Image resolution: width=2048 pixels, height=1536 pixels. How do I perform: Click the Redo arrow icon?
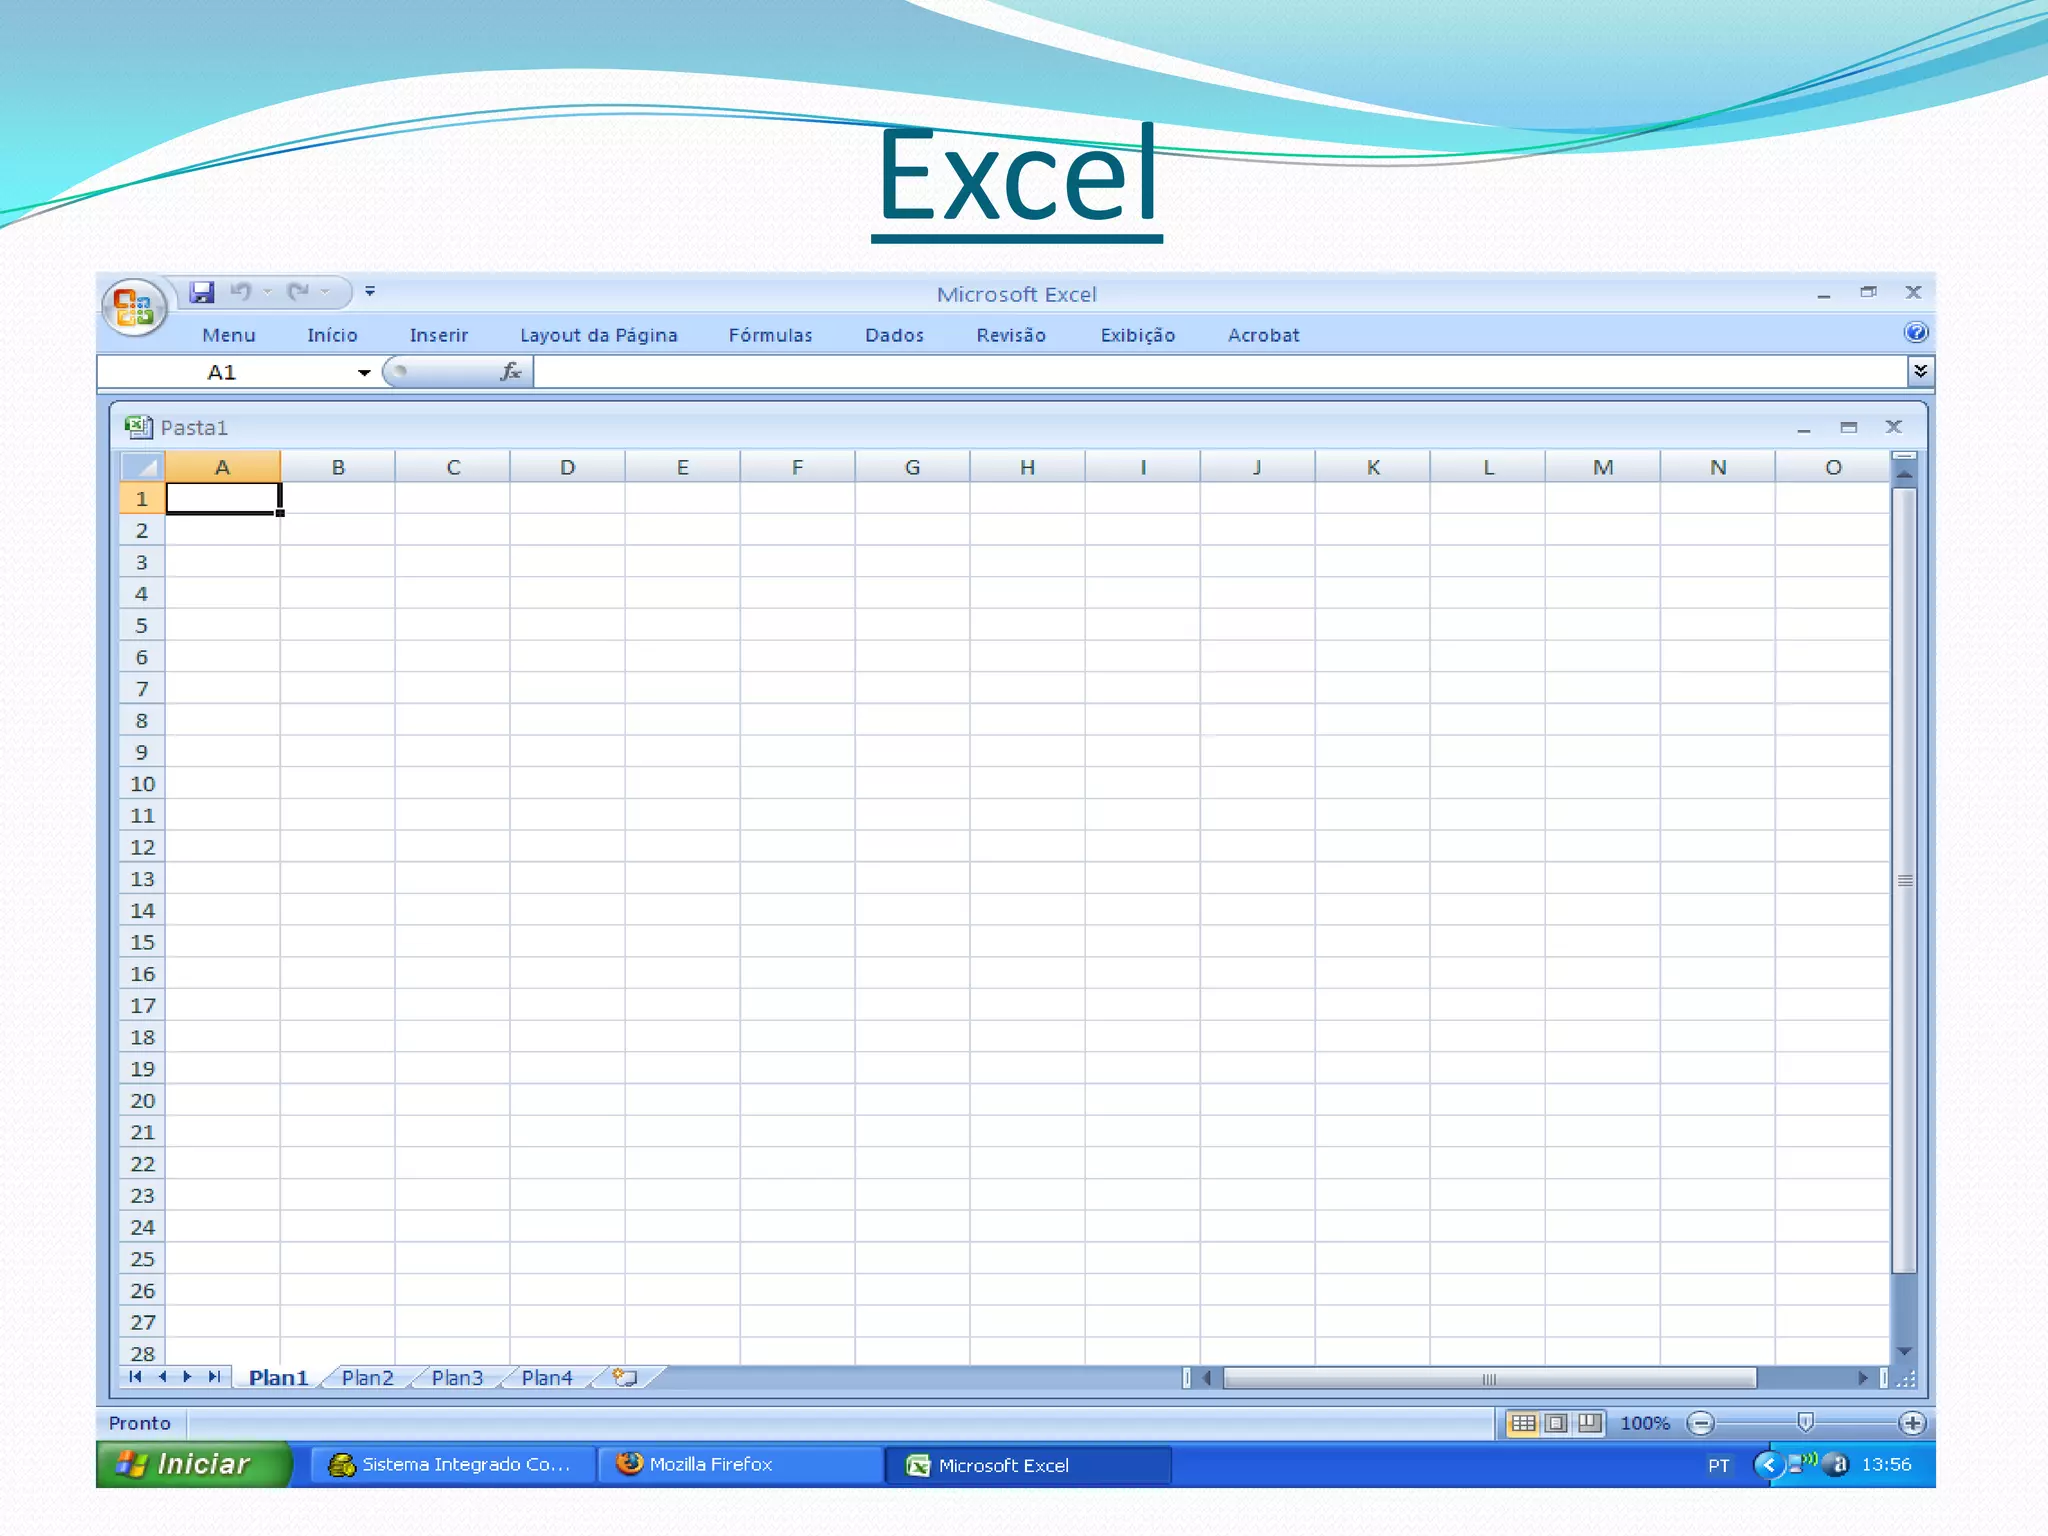point(298,292)
